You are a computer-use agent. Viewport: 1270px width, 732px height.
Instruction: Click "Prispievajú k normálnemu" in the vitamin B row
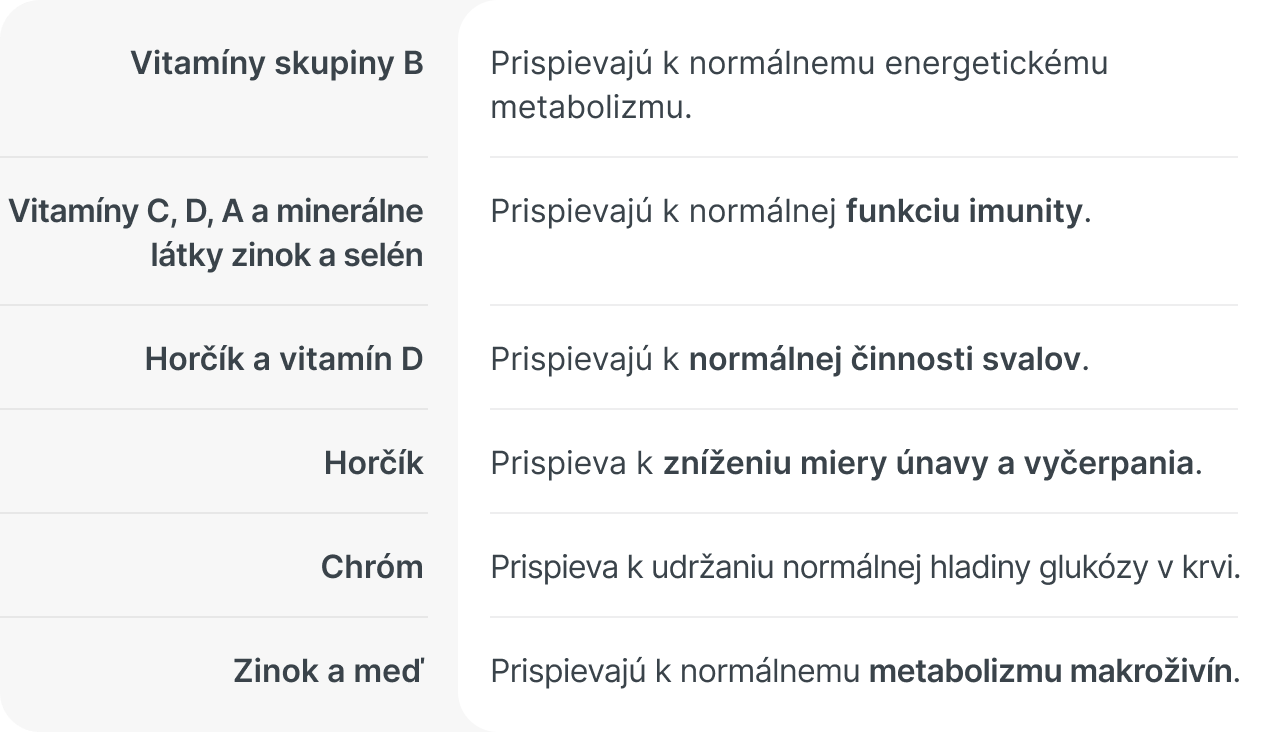(675, 63)
